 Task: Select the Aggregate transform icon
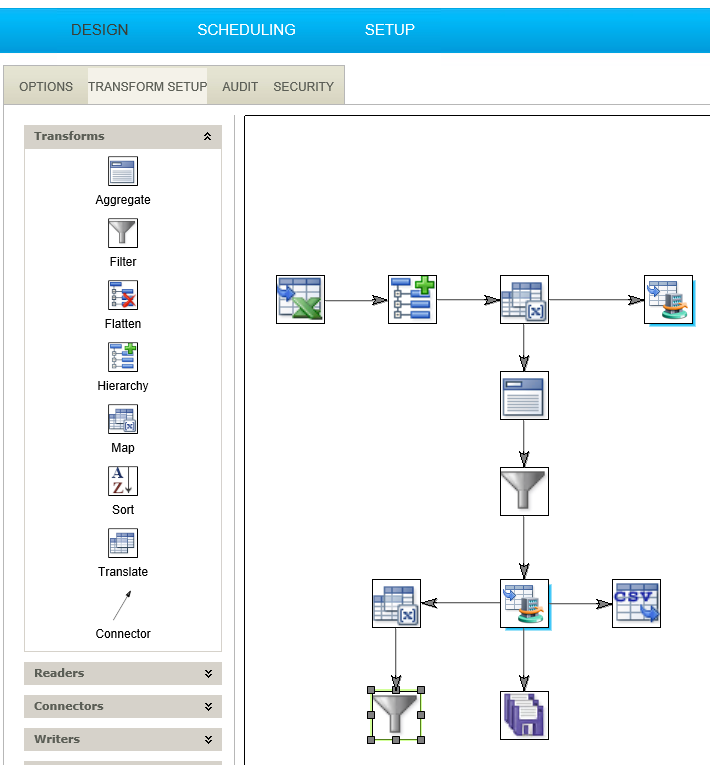pyautogui.click(x=123, y=172)
